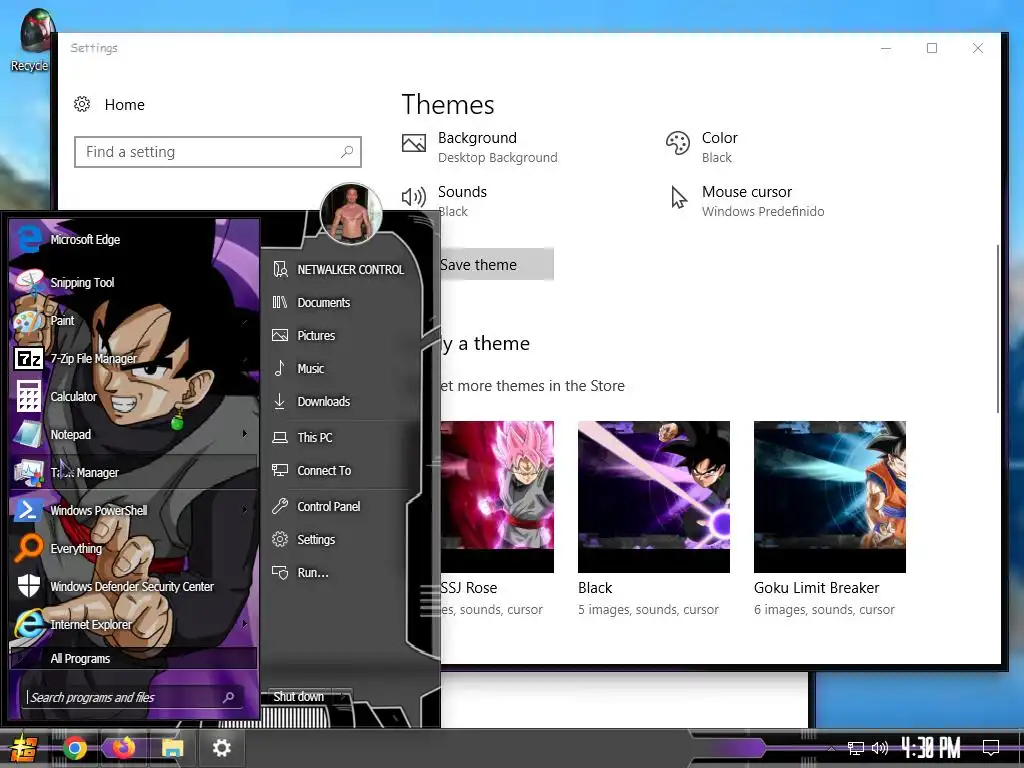Click the Save theme button

click(496, 264)
